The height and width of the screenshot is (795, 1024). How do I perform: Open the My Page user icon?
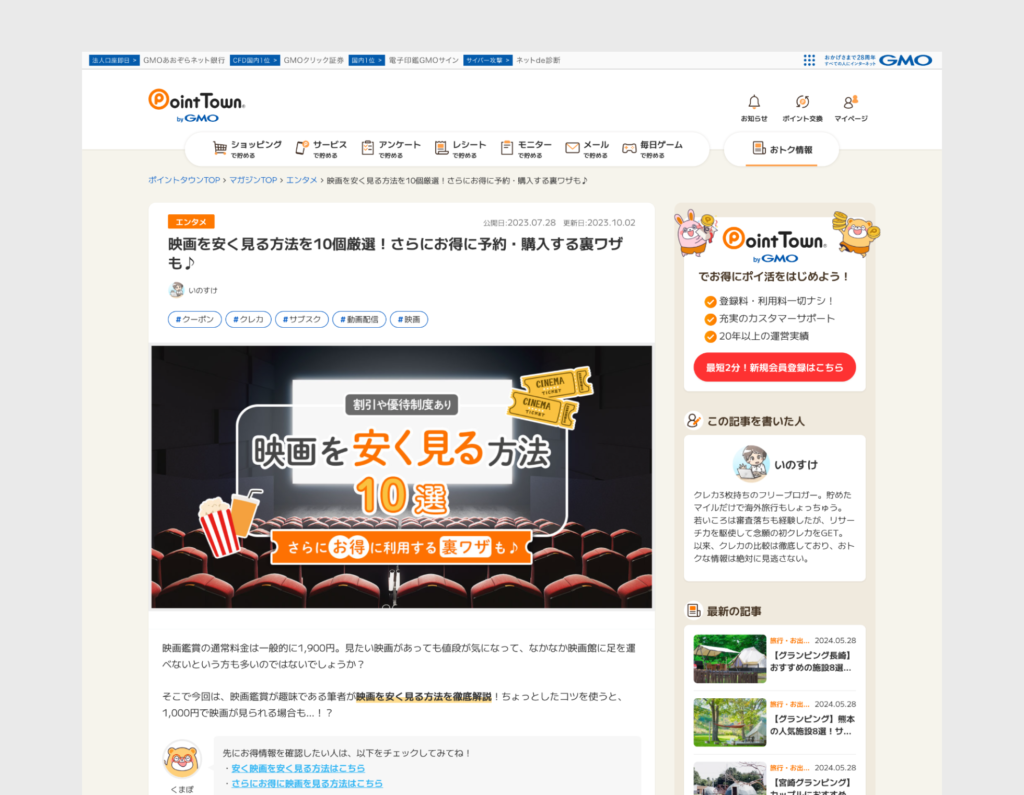tap(850, 102)
